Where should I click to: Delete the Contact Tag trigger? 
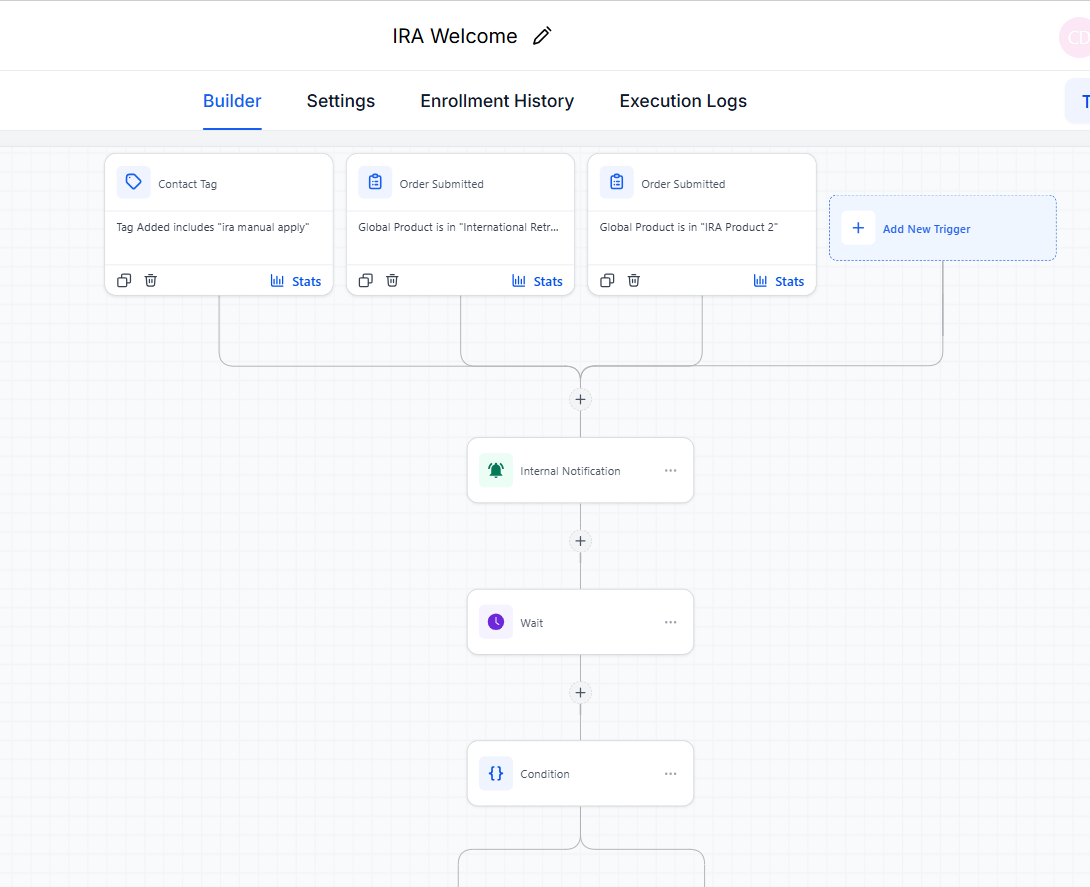(151, 280)
